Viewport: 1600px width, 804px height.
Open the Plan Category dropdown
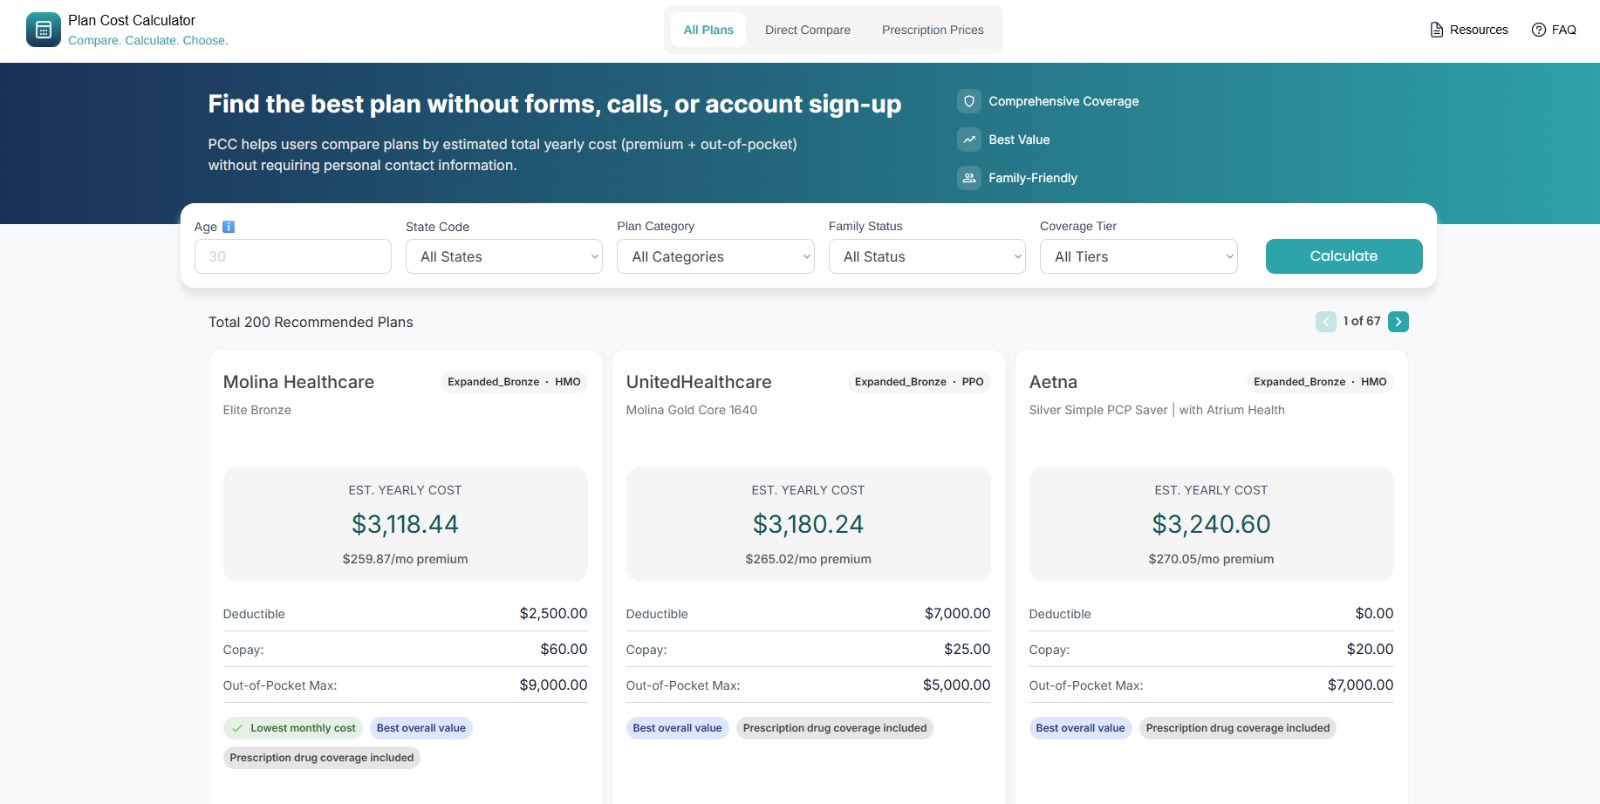point(716,257)
